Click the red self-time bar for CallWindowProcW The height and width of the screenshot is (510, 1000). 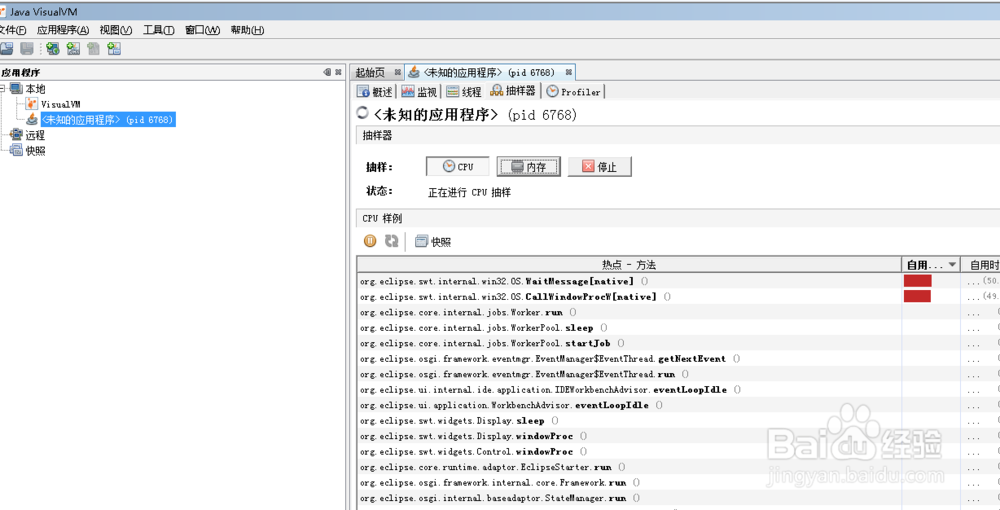point(917,296)
